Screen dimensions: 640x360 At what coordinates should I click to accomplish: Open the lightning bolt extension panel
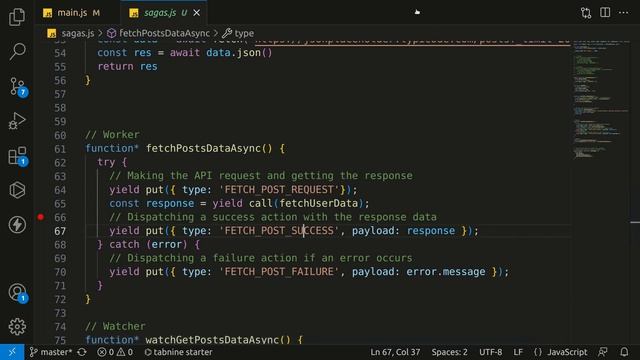[17, 224]
